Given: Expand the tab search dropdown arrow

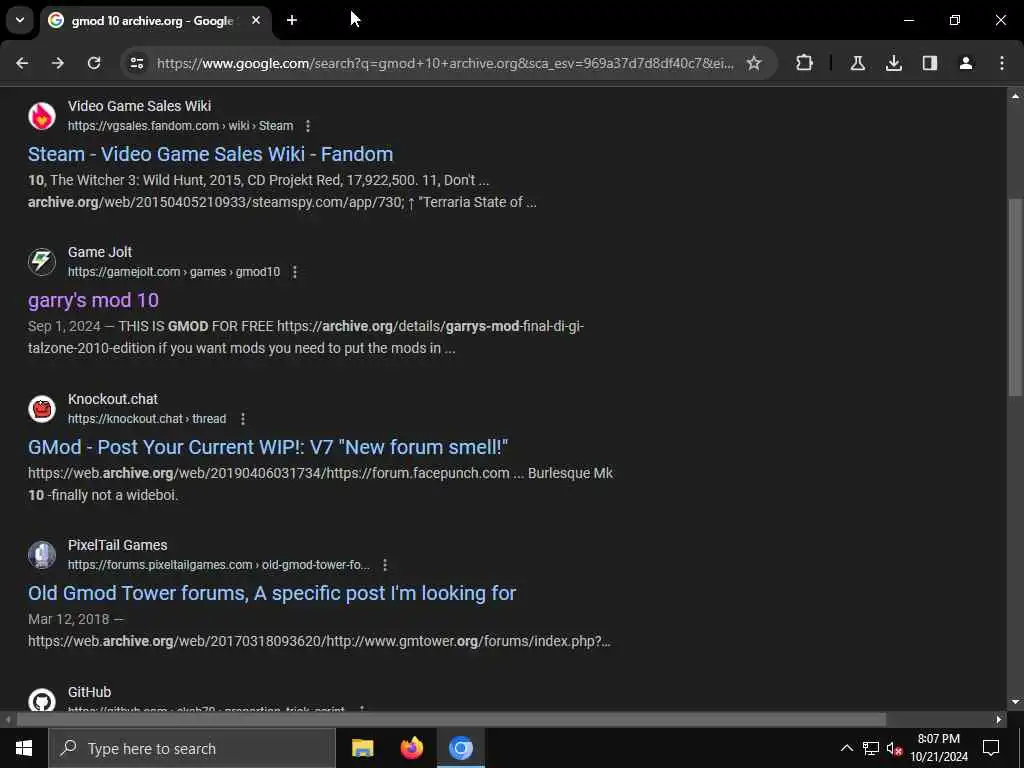Looking at the screenshot, I should (x=20, y=20).
